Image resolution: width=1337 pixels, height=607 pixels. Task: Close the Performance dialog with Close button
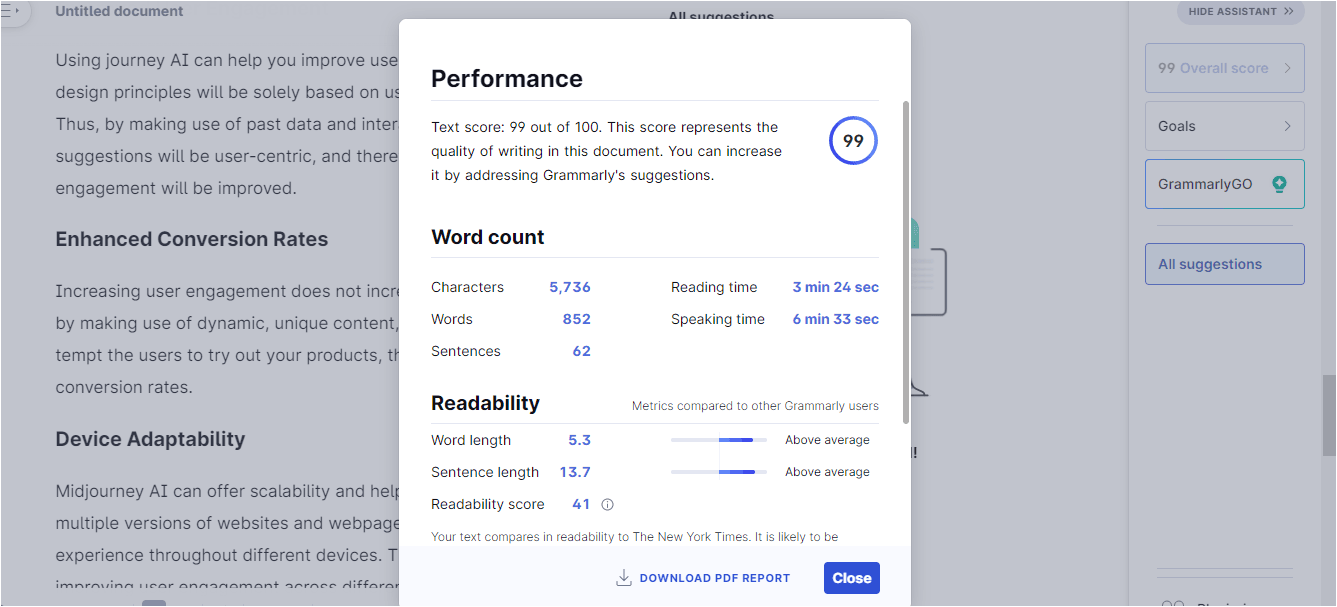(852, 578)
